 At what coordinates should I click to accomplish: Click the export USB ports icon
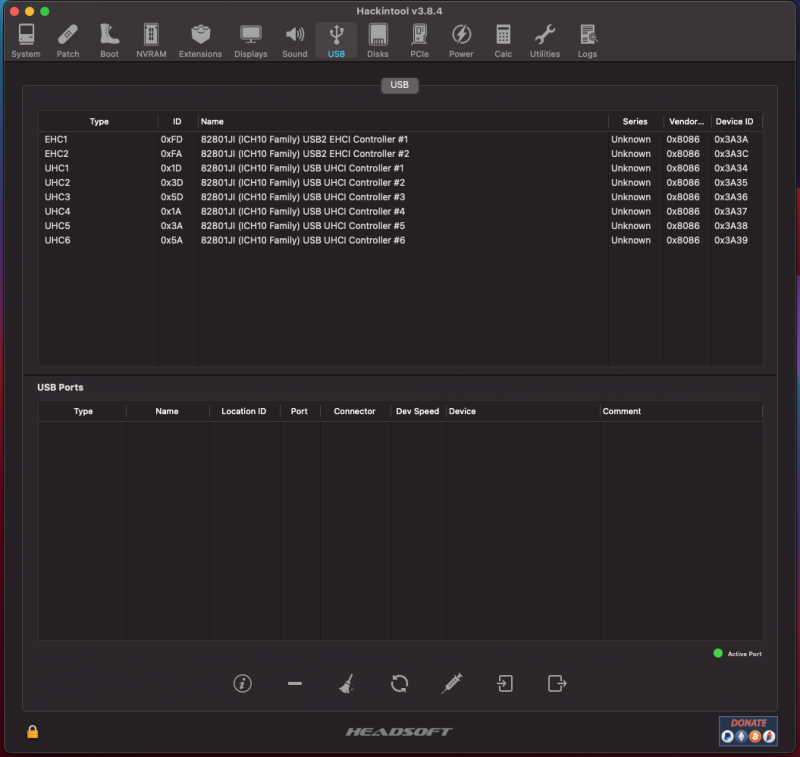tap(557, 684)
